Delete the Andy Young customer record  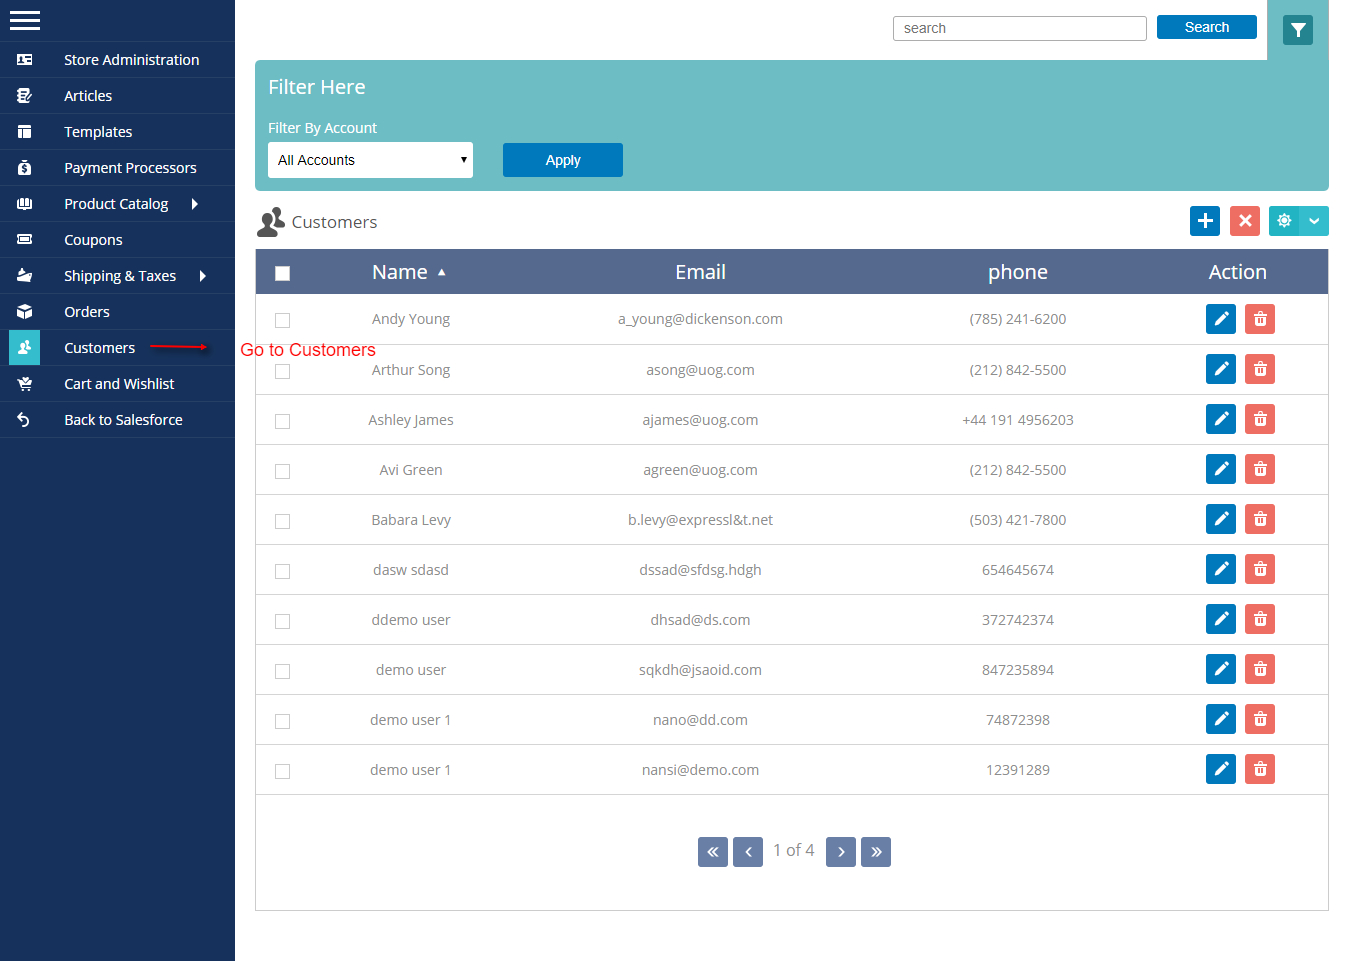[x=1260, y=319]
